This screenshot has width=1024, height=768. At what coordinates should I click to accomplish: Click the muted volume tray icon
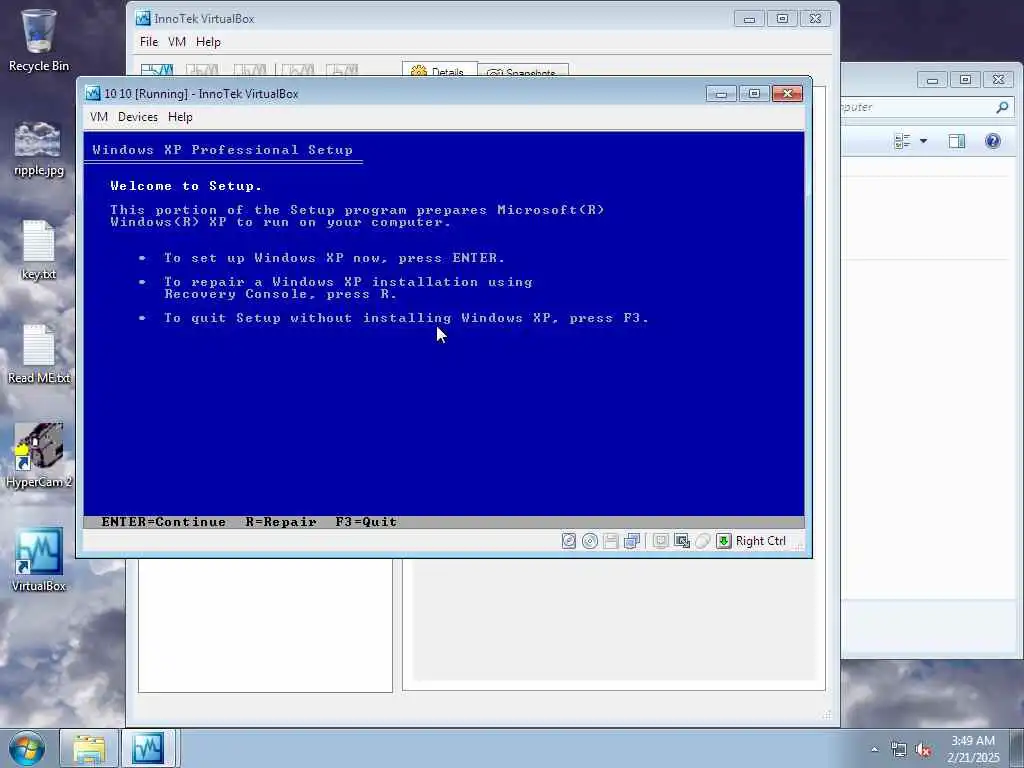click(923, 750)
